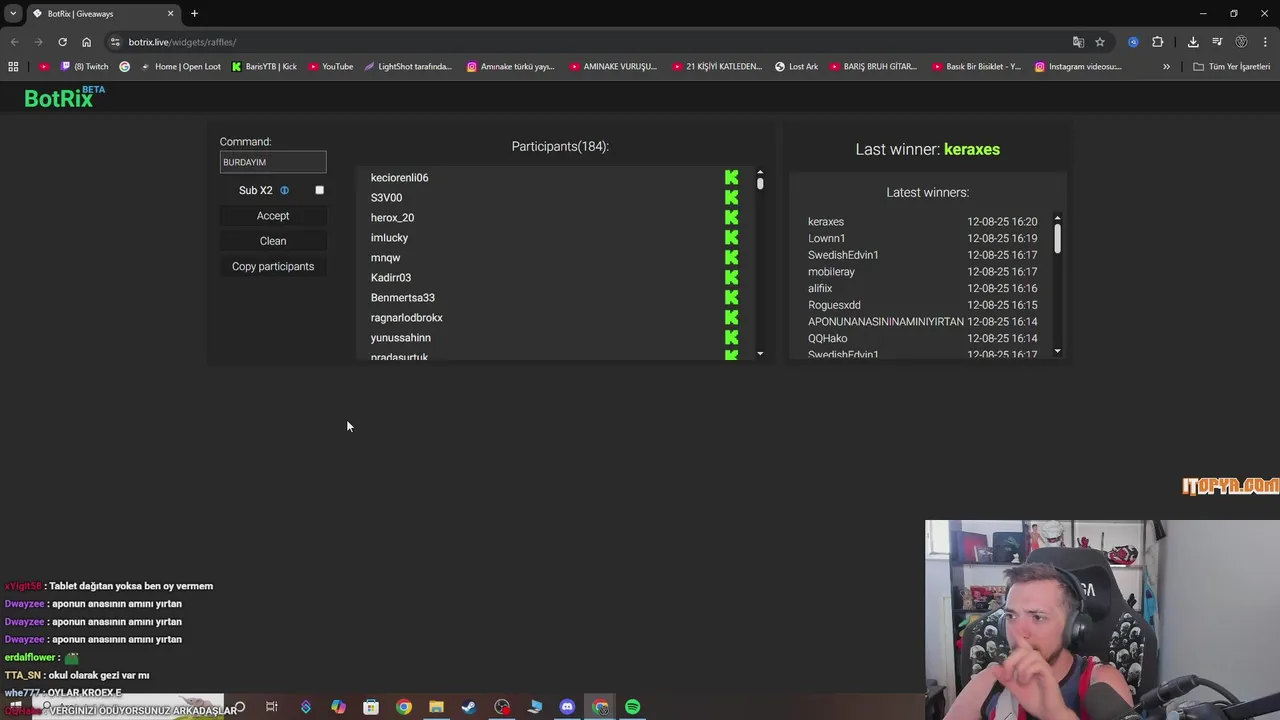Expand the tab search dropdown arrow

[13, 13]
